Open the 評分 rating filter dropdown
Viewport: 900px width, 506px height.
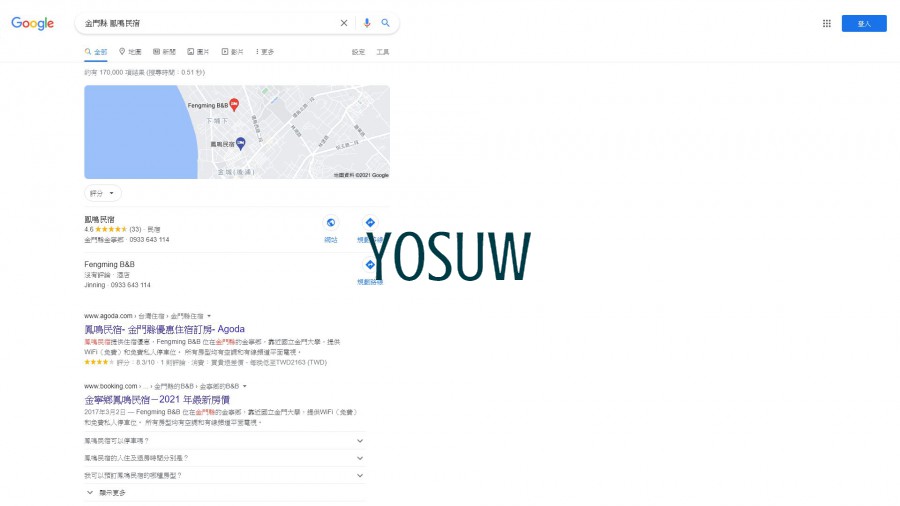point(102,193)
